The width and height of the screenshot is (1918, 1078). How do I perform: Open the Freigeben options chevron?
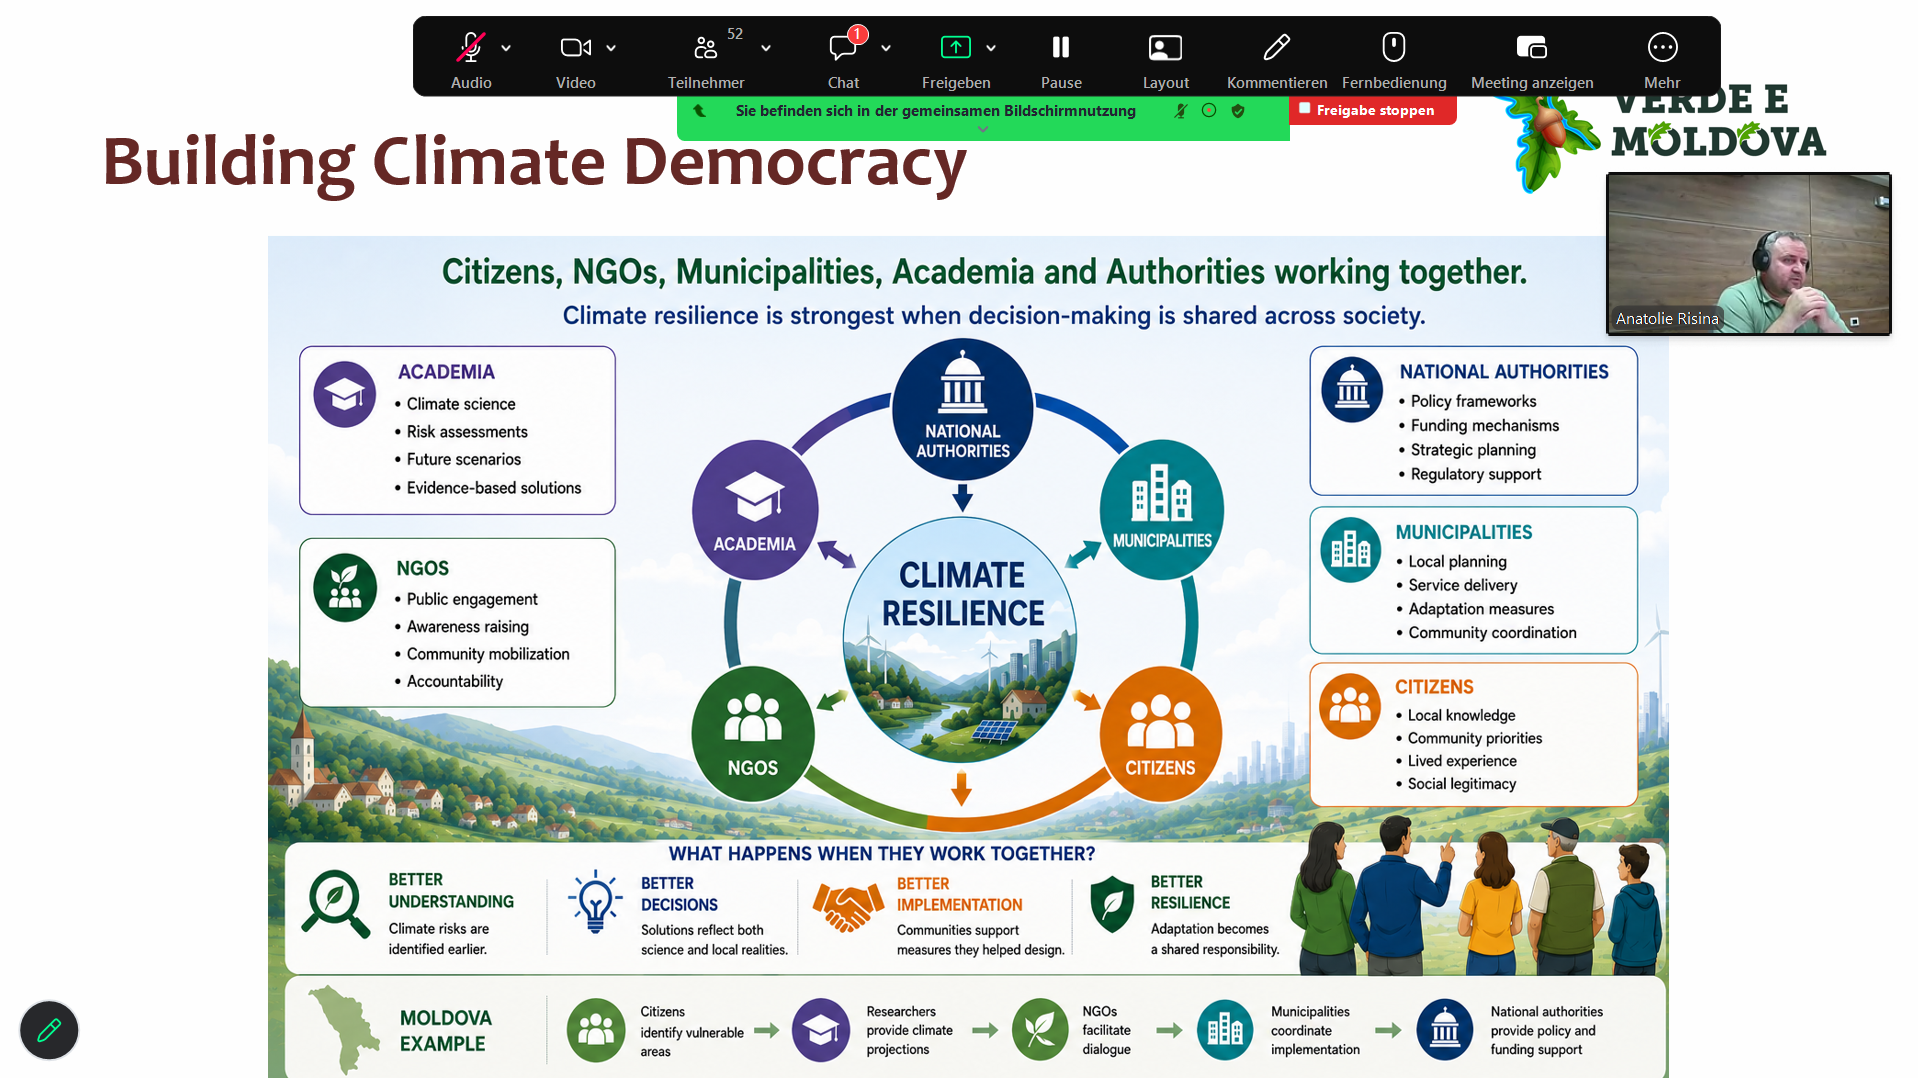pyautogui.click(x=991, y=48)
